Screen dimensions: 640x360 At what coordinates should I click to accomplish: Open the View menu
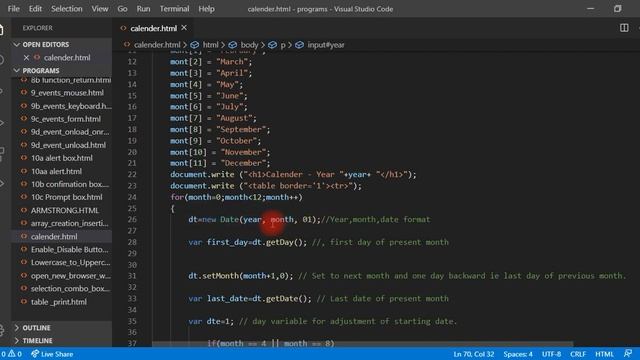[x=100, y=9]
